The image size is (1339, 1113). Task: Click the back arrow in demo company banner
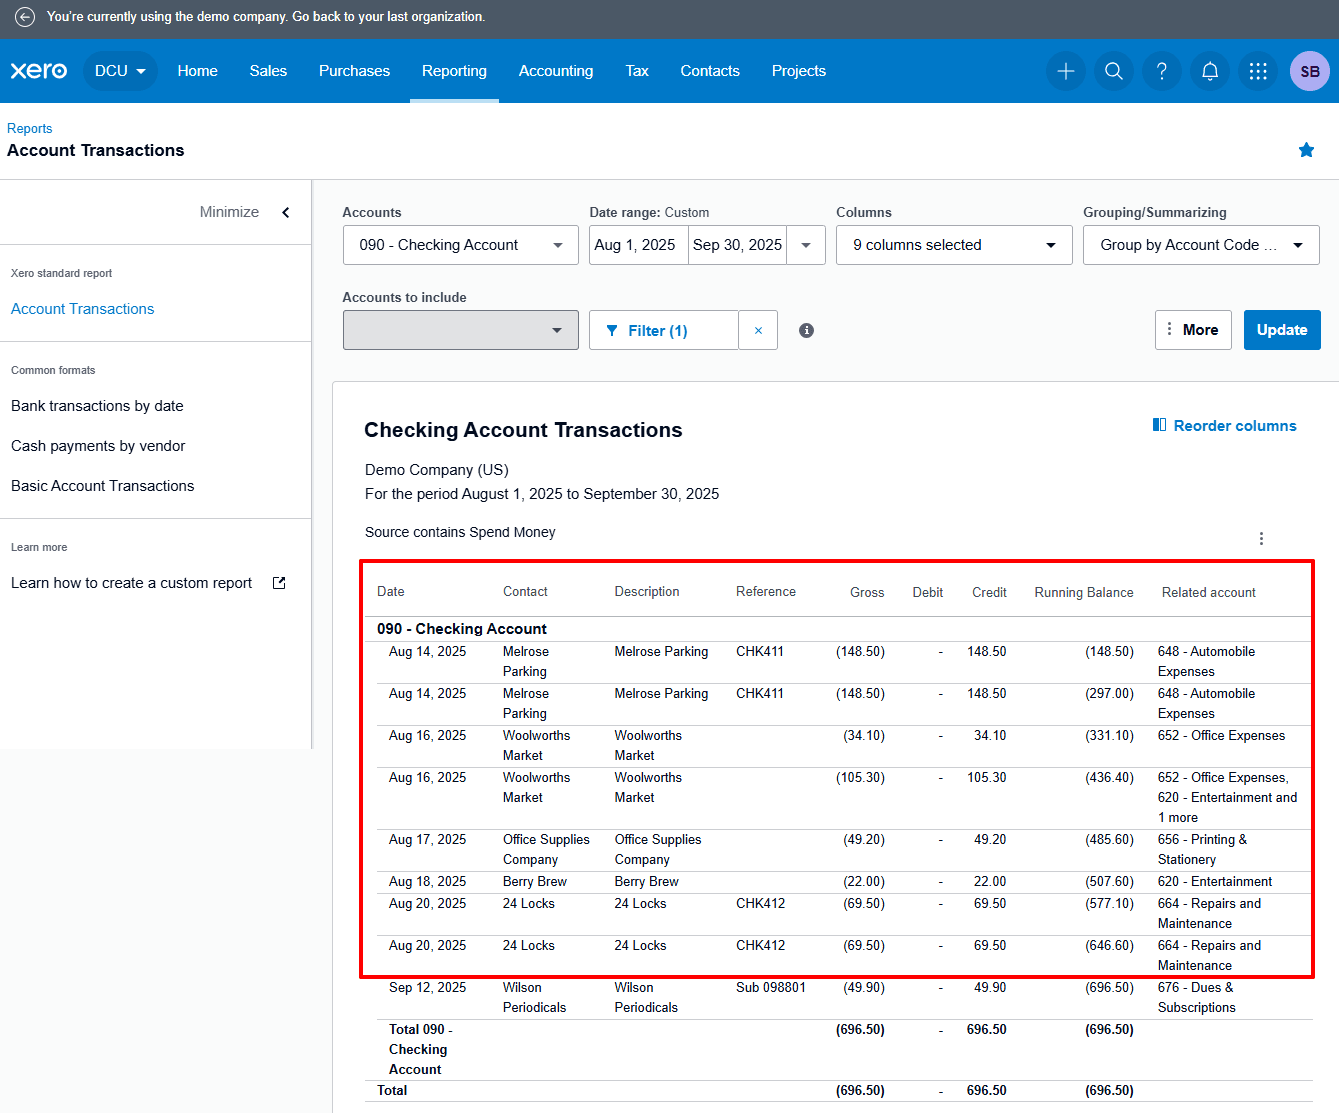(25, 17)
